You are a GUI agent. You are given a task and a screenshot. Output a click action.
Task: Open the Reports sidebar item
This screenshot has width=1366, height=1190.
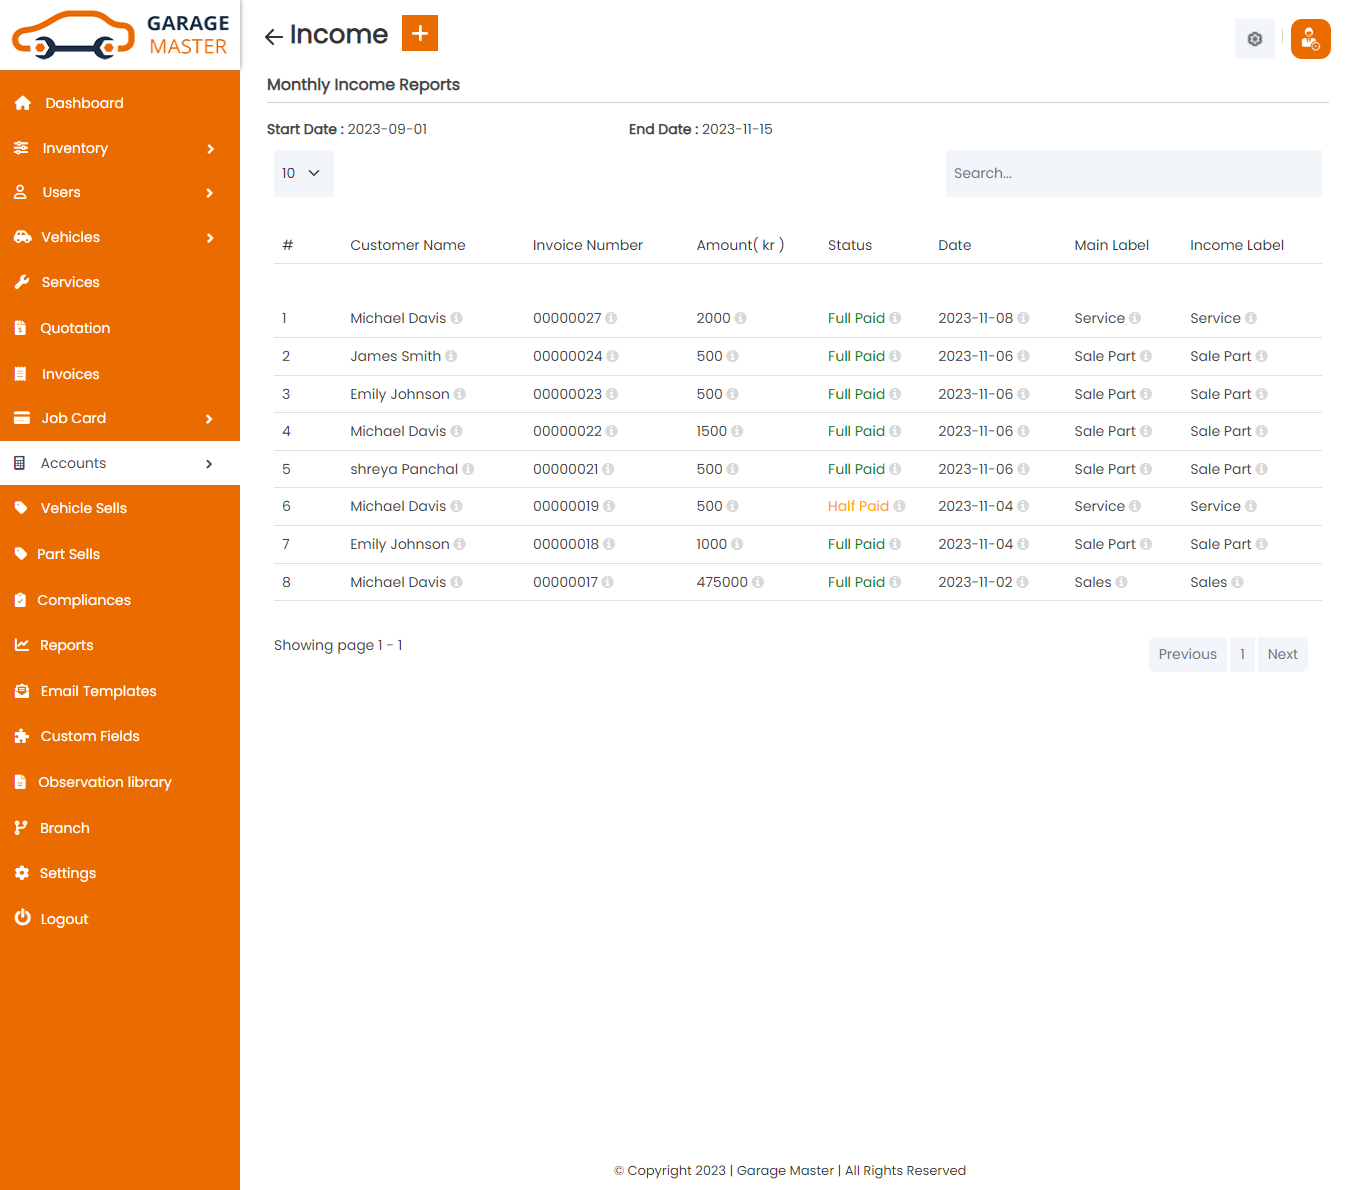pos(66,645)
